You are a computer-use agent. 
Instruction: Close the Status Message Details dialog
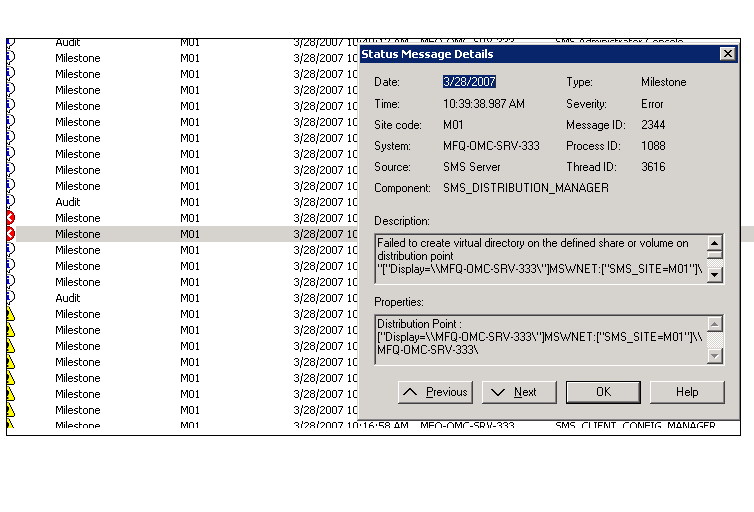pos(728,54)
